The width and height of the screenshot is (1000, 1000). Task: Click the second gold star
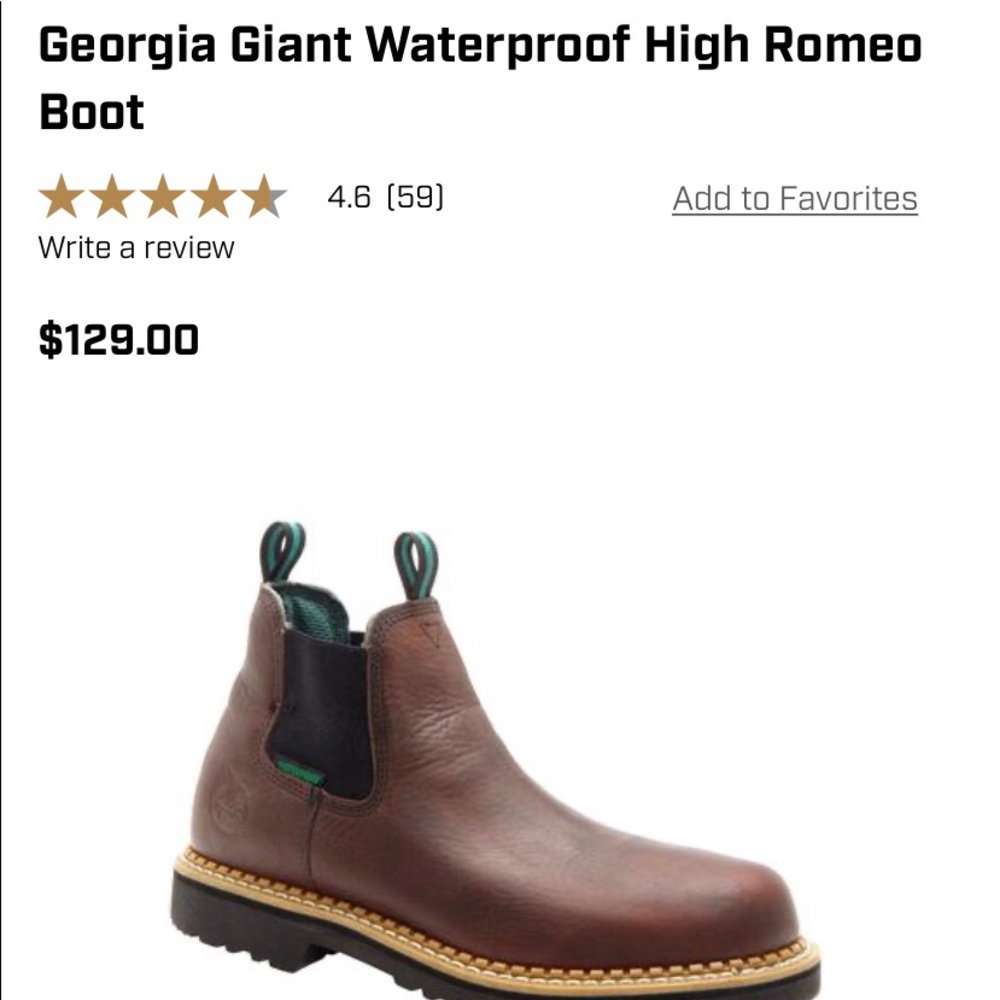110,195
